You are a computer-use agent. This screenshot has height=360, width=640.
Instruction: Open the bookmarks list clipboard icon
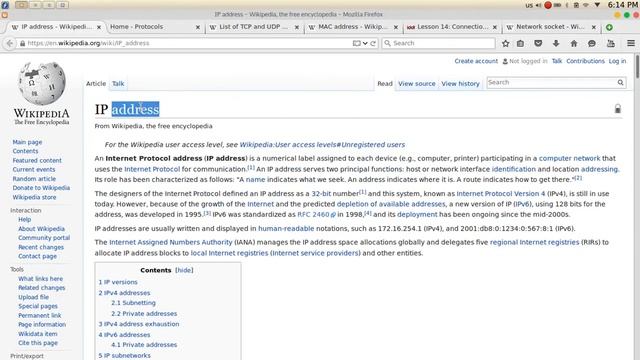(x=520, y=43)
